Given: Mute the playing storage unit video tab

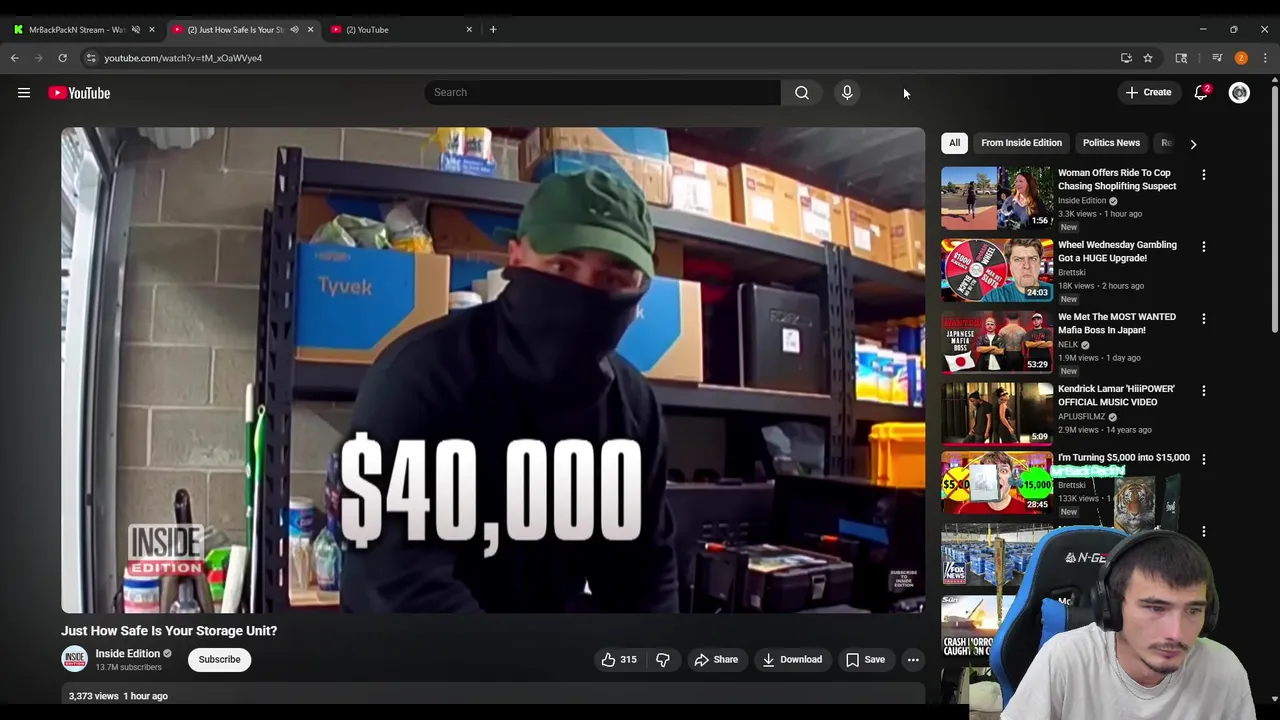Looking at the screenshot, I should click(x=294, y=29).
